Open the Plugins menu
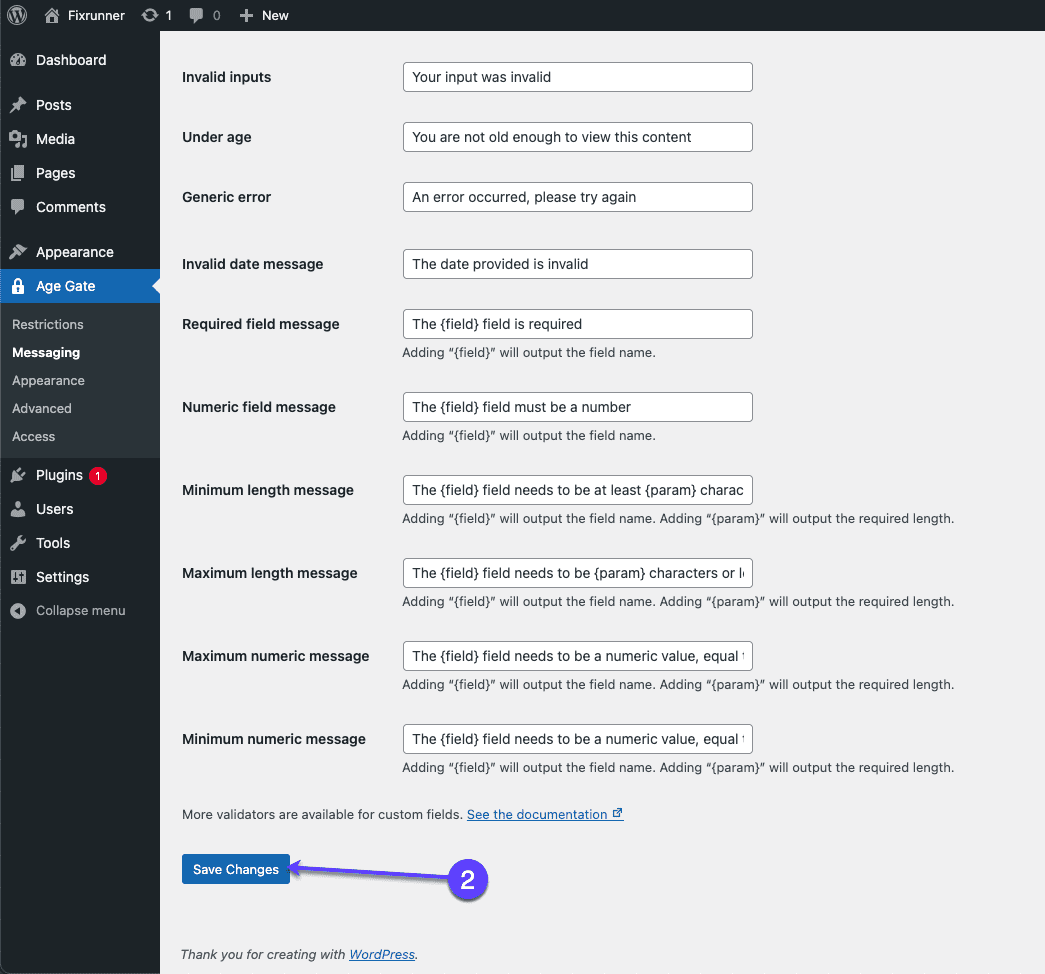This screenshot has height=974, width=1045. 80,475
